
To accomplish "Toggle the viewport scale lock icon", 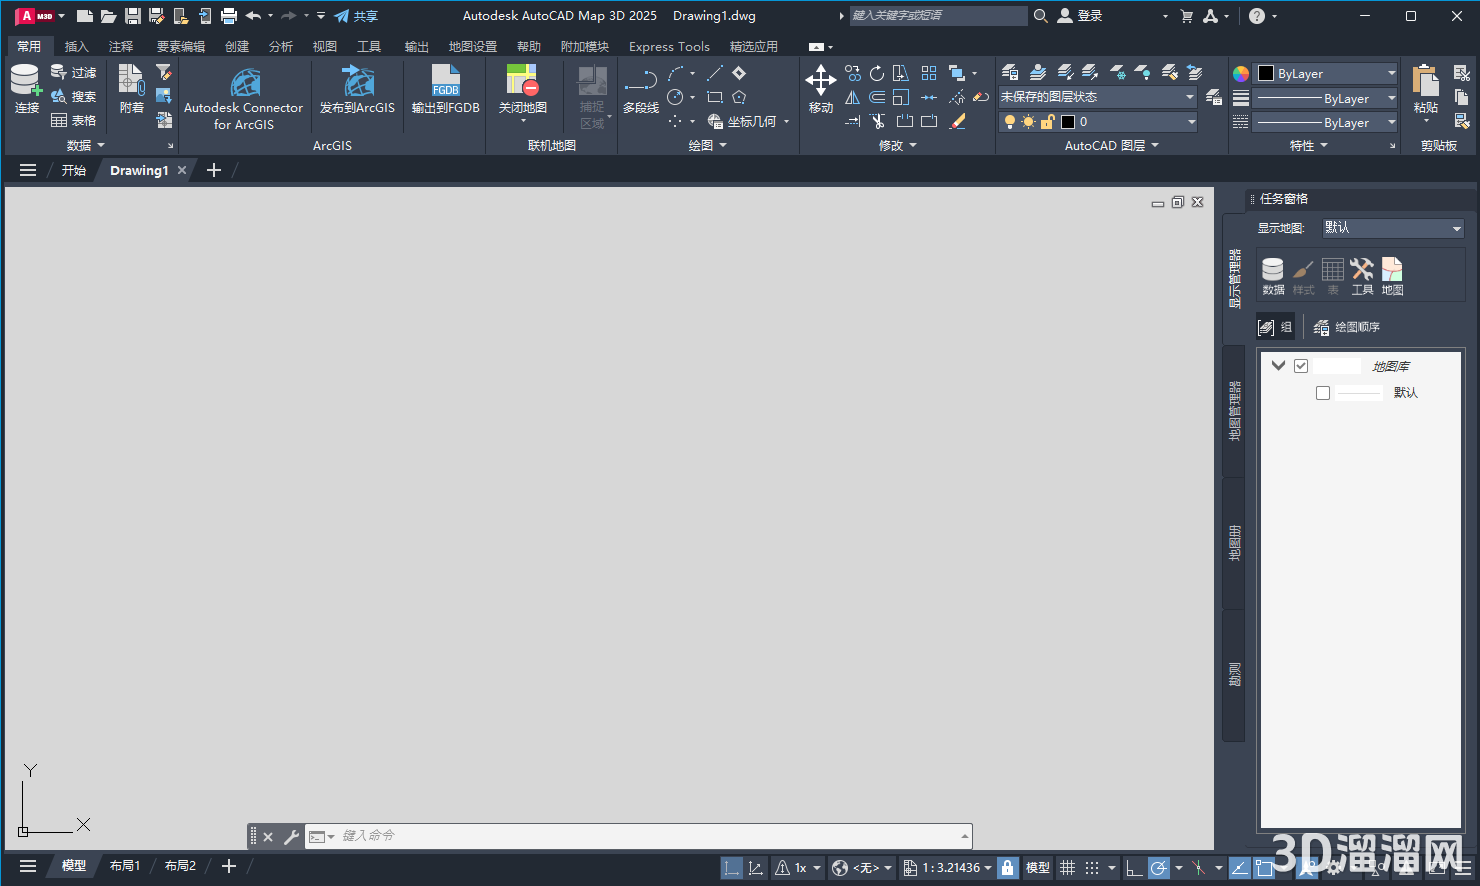I will point(1008,868).
